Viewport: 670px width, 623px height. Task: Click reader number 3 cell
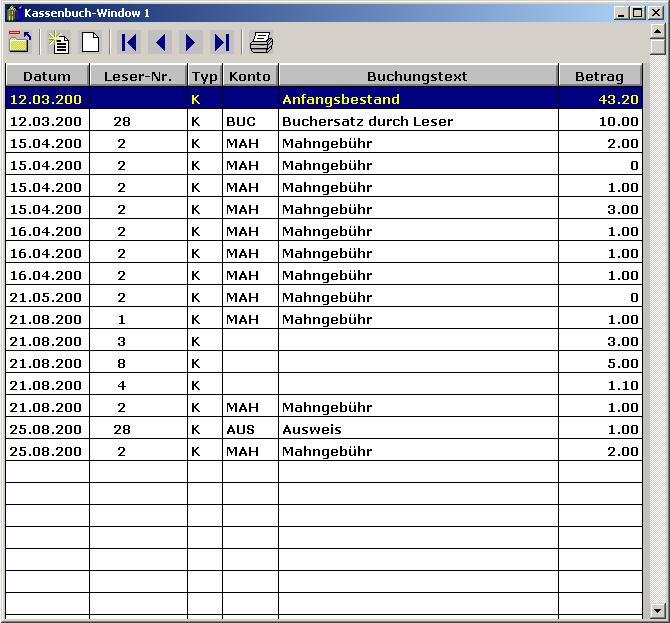pos(138,341)
